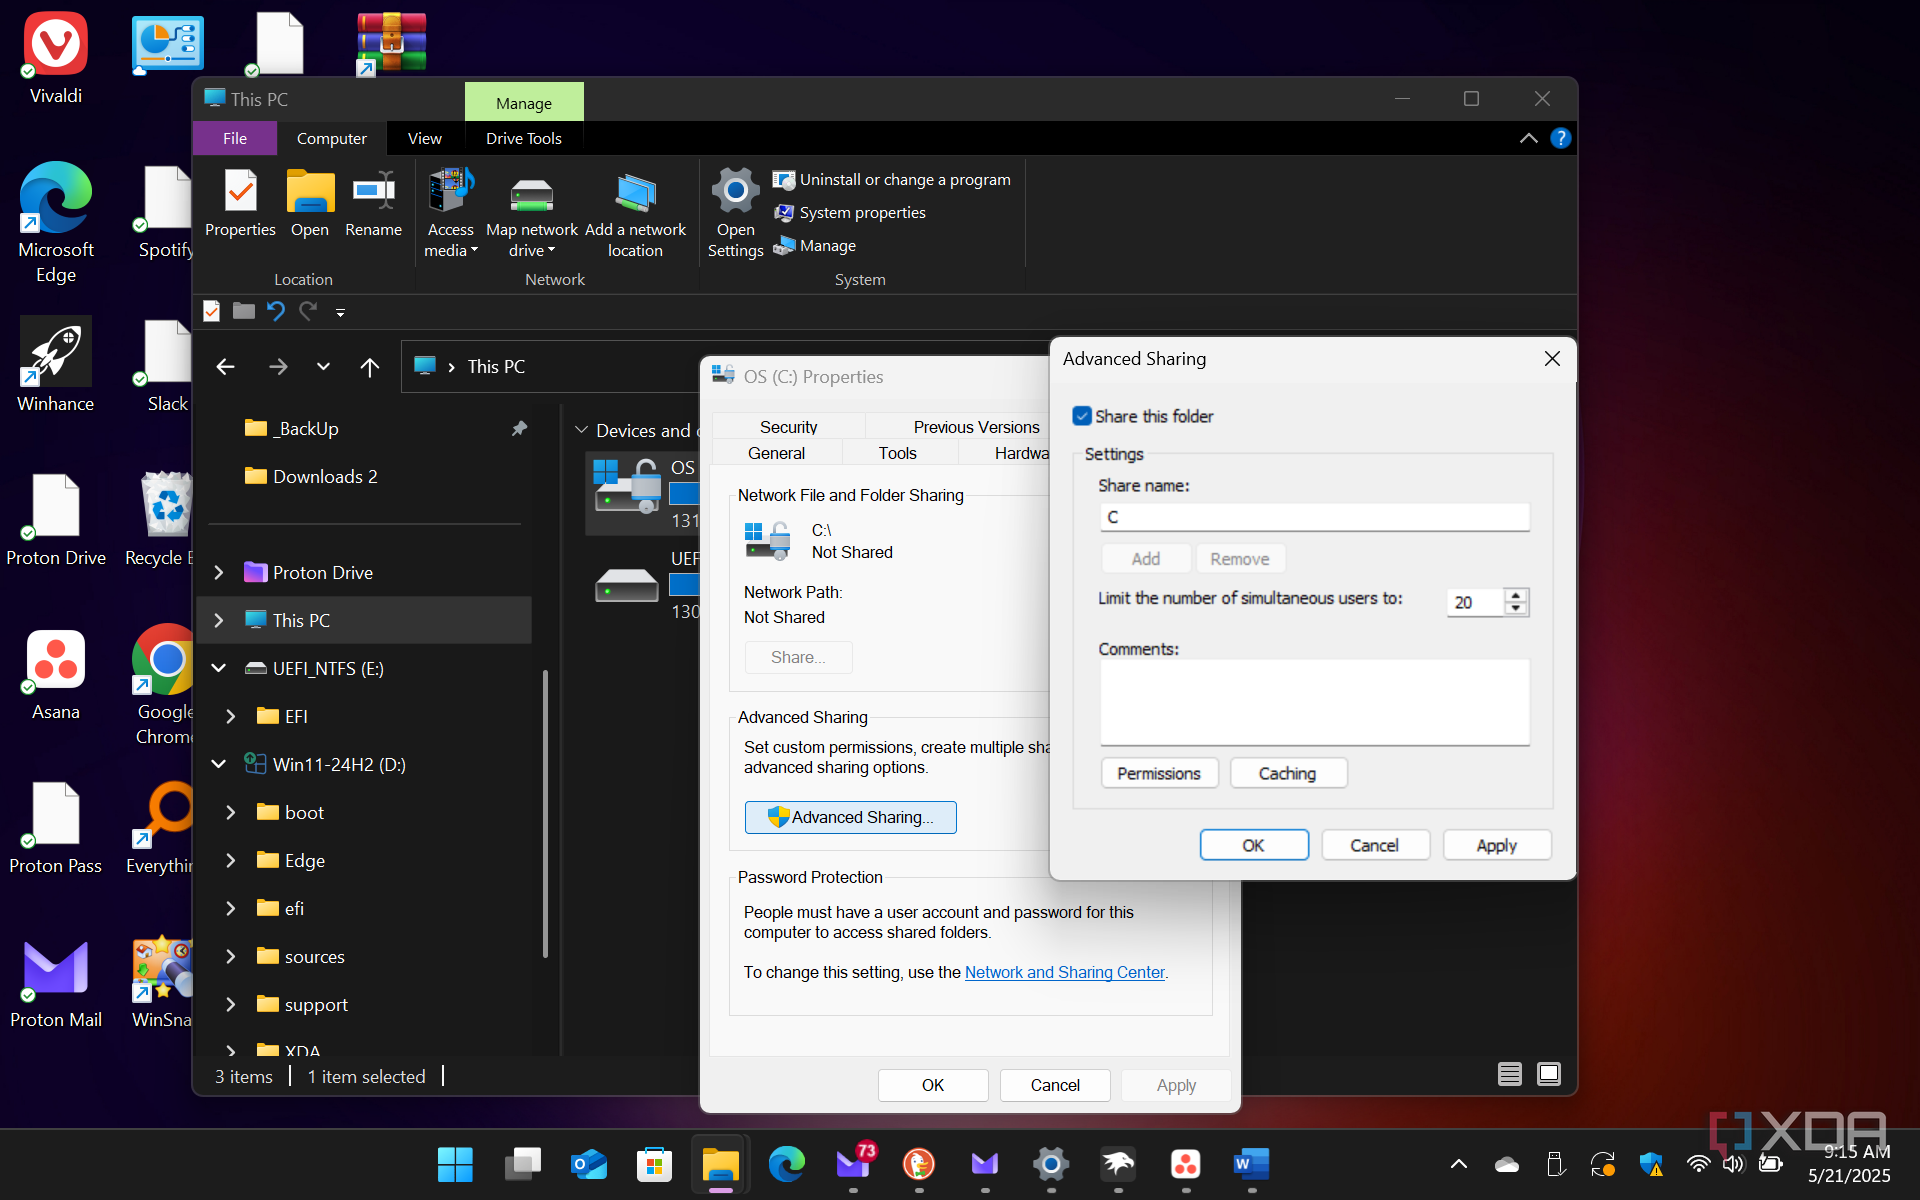This screenshot has height=1200, width=1920.
Task: Click the new folder quick access icon
Action: click(243, 312)
